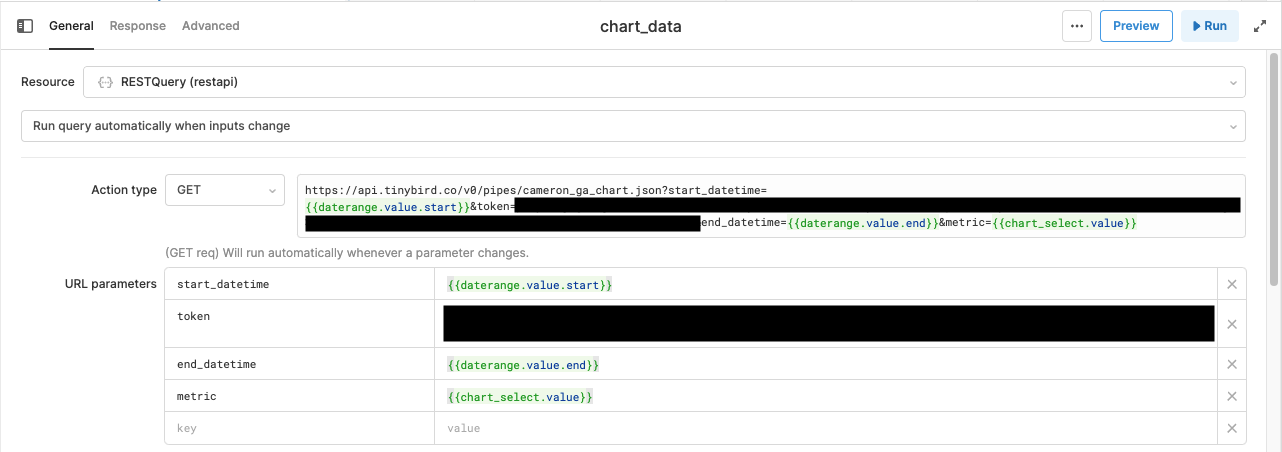Expand the run query automatically dropdown
Image resolution: width=1282 pixels, height=452 pixels.
pyautogui.click(x=632, y=126)
